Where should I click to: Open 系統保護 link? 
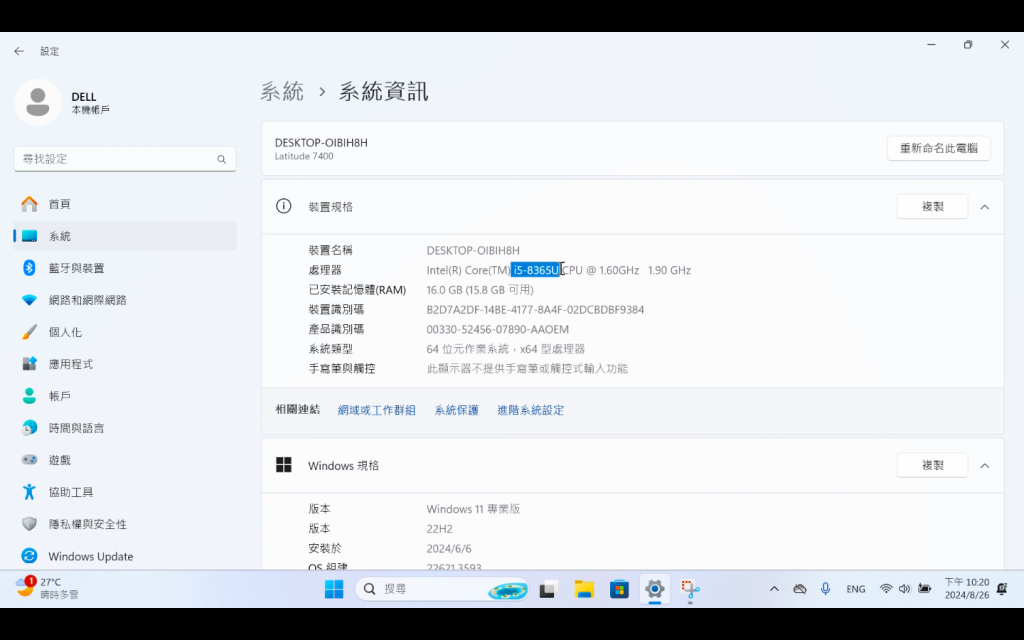456,410
